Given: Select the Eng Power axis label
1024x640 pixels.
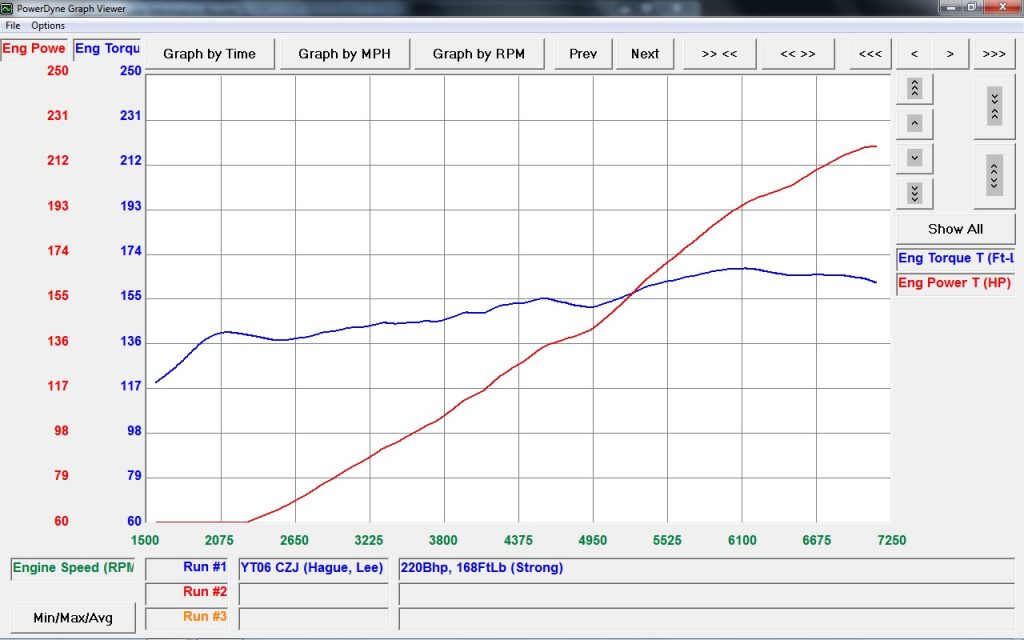Looking at the screenshot, I should (34, 49).
